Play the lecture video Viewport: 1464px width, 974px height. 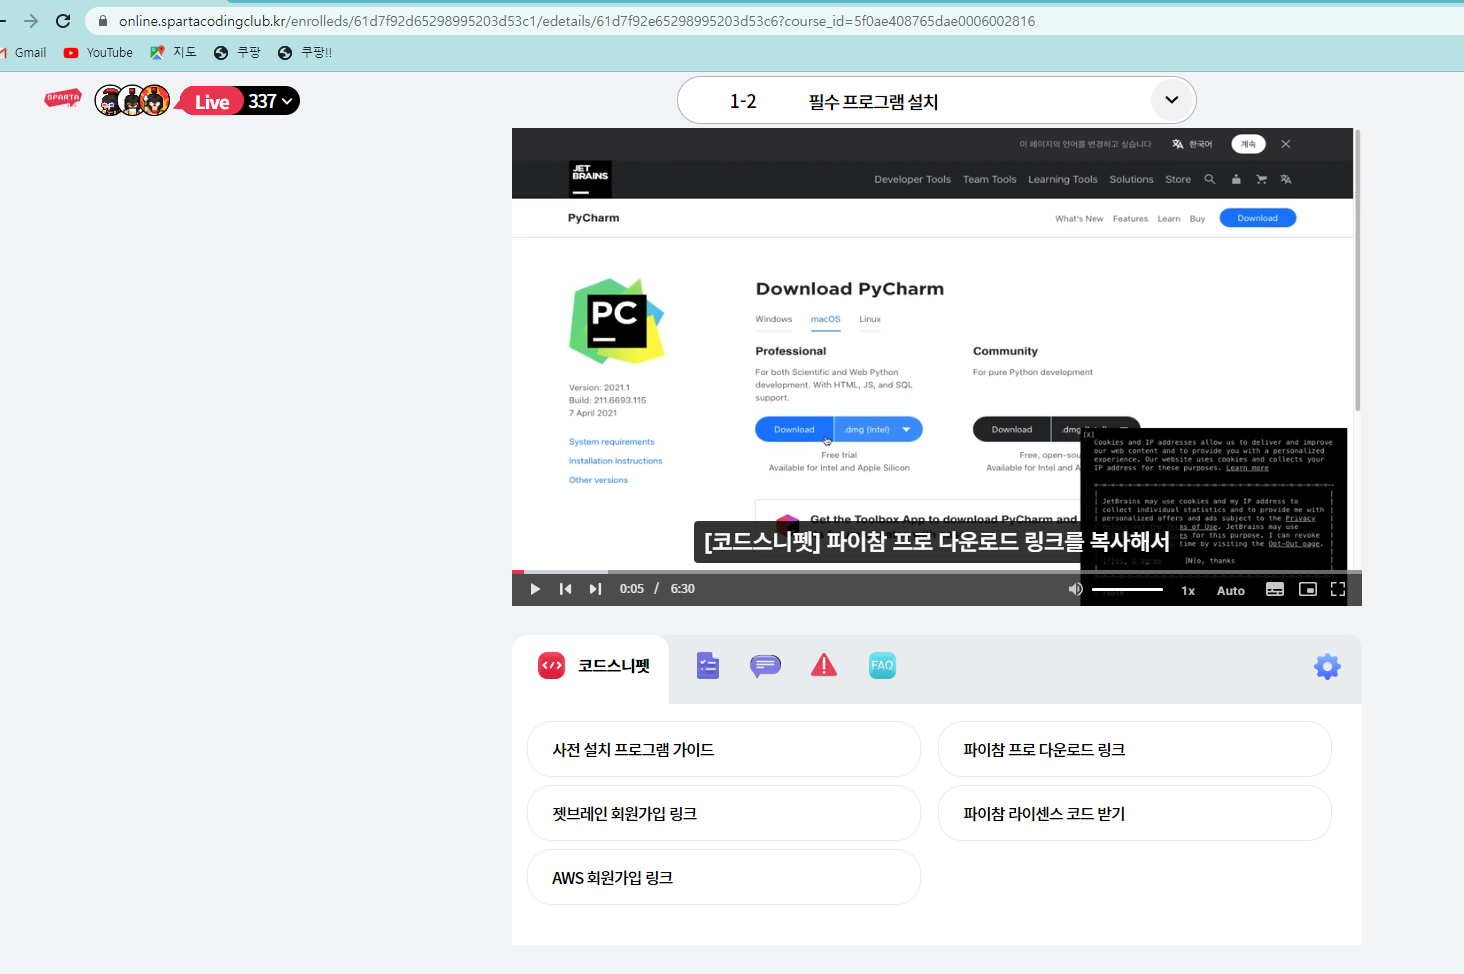tap(535, 589)
